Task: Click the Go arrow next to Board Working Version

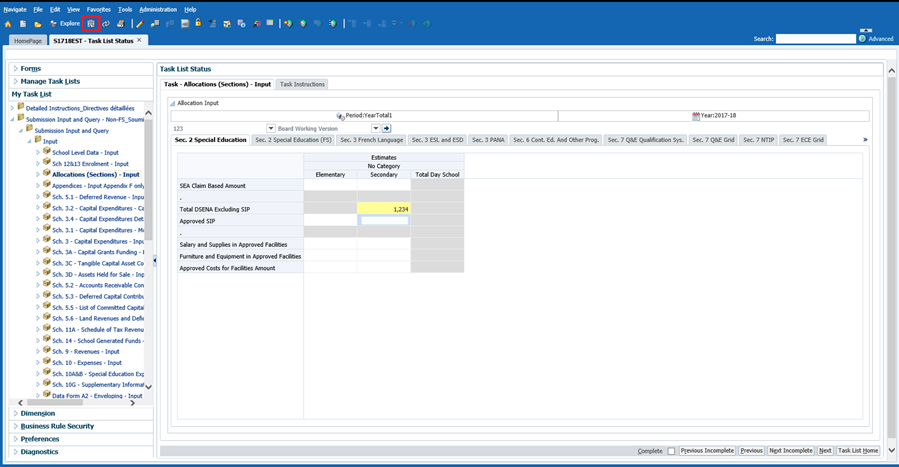Action: [387, 128]
